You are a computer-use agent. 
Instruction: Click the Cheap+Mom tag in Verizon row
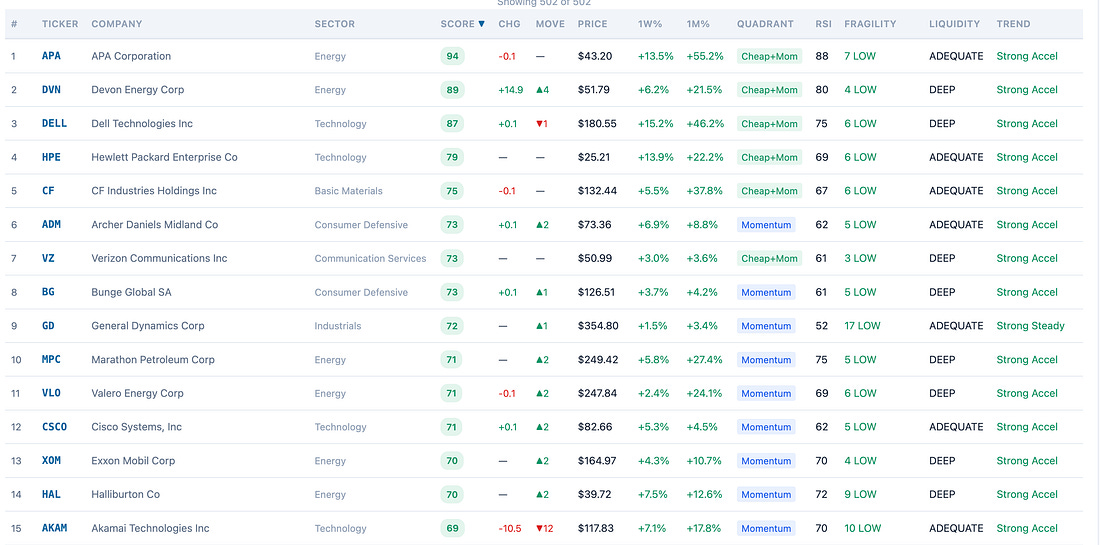point(769,258)
